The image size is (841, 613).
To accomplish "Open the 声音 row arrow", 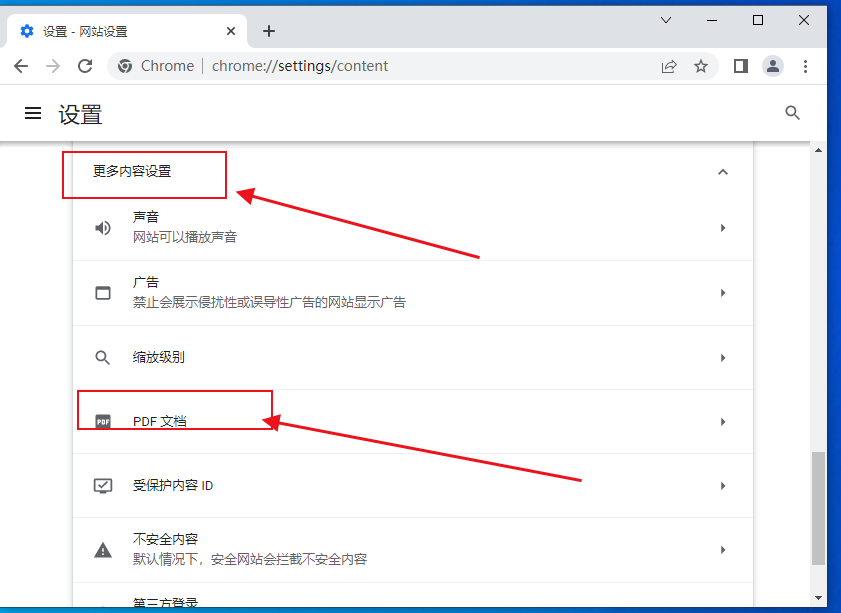I will (723, 228).
